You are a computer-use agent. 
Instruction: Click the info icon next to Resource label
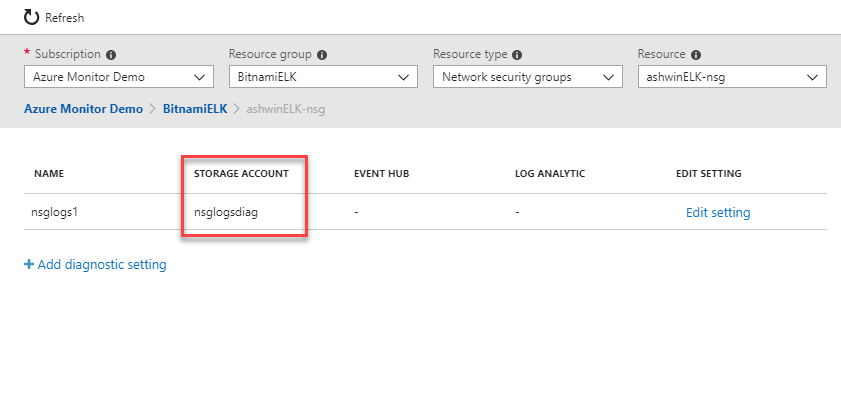696,55
